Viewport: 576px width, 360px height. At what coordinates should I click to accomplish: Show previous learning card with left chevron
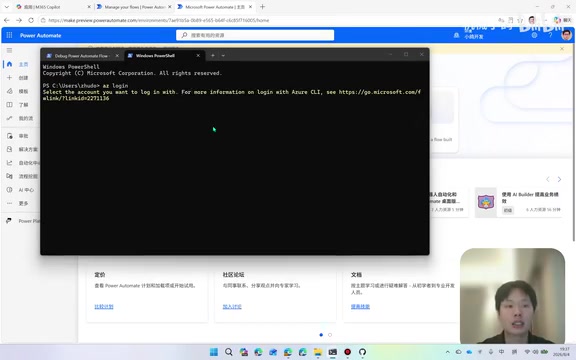tap(548, 179)
